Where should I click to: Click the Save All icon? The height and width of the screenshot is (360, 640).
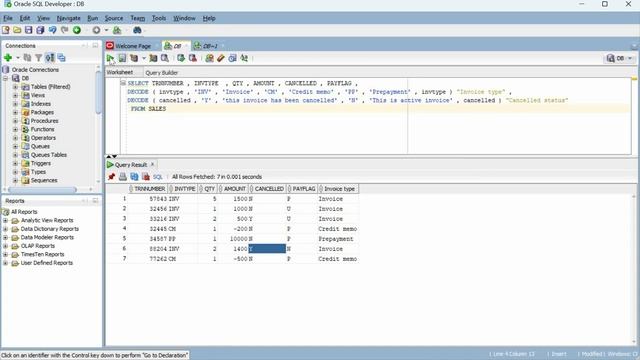(x=40, y=30)
